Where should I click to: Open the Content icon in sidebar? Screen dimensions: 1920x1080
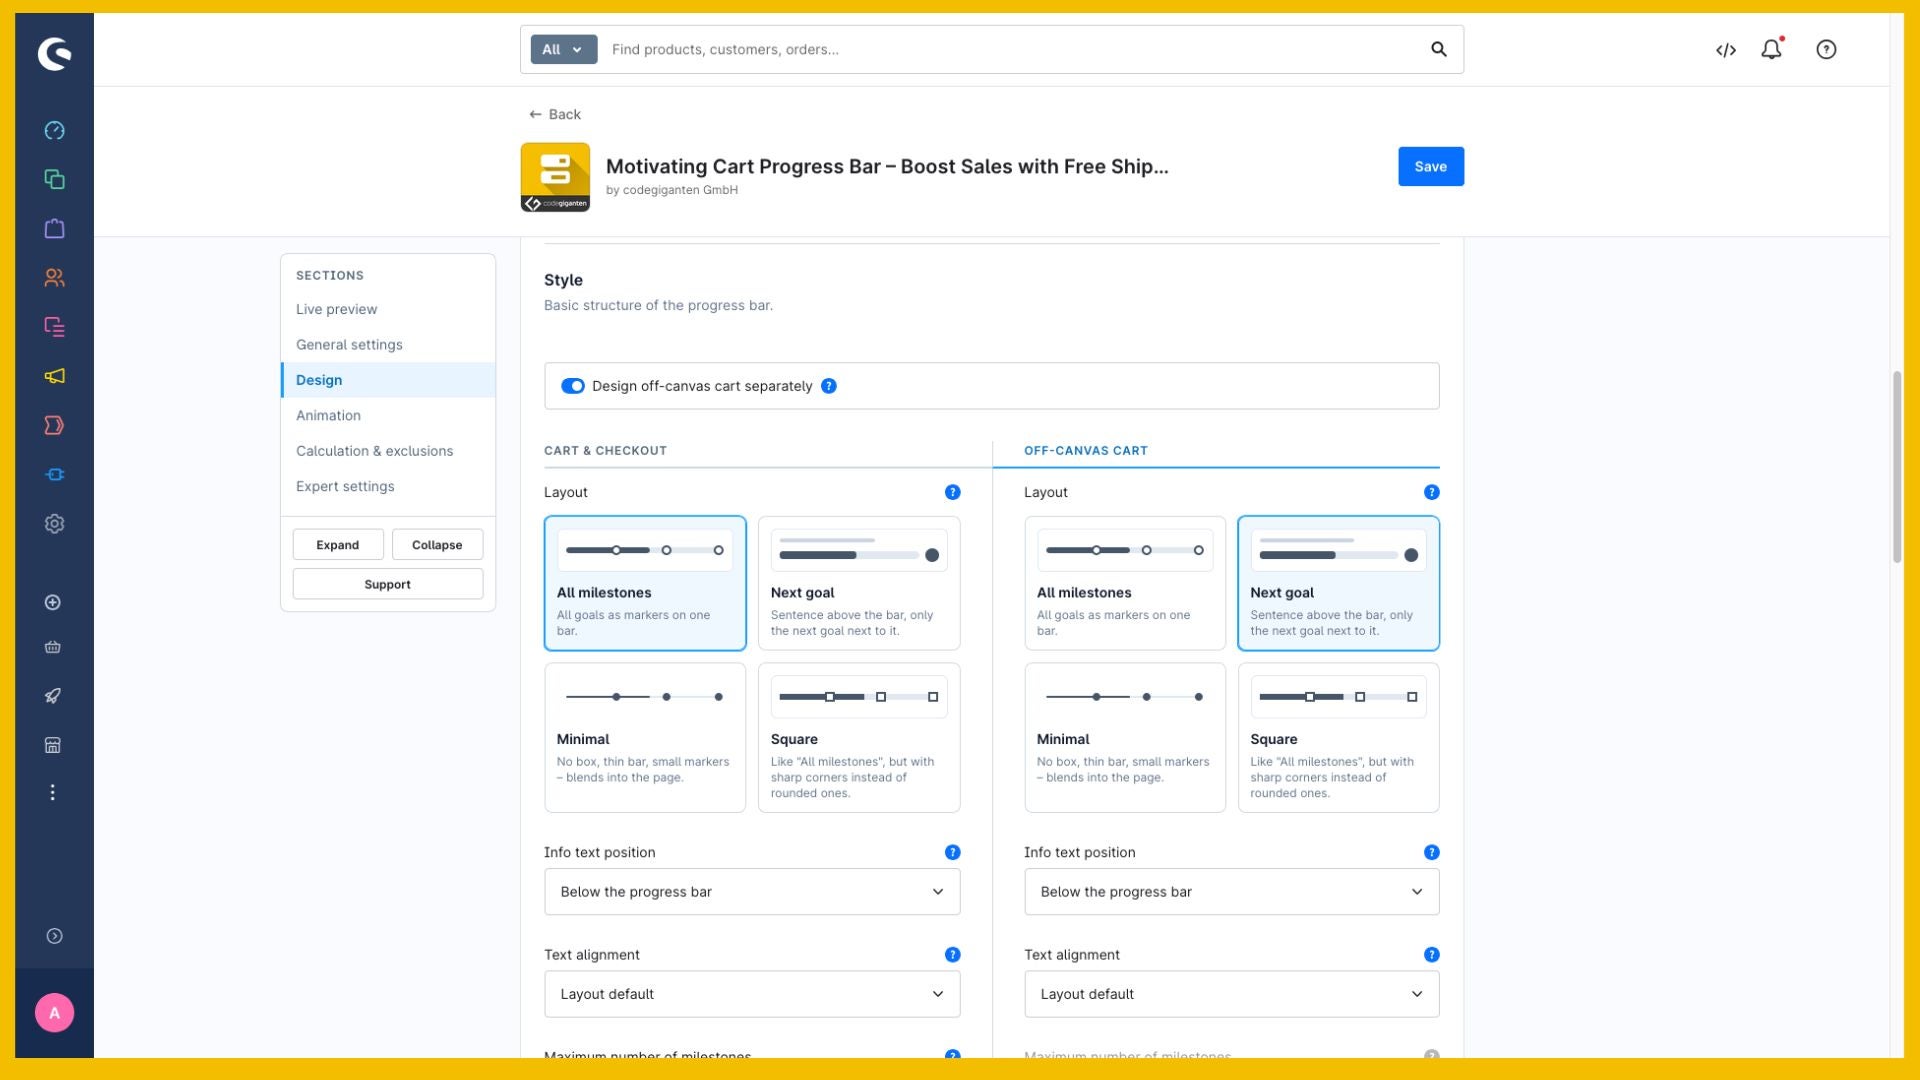(54, 327)
